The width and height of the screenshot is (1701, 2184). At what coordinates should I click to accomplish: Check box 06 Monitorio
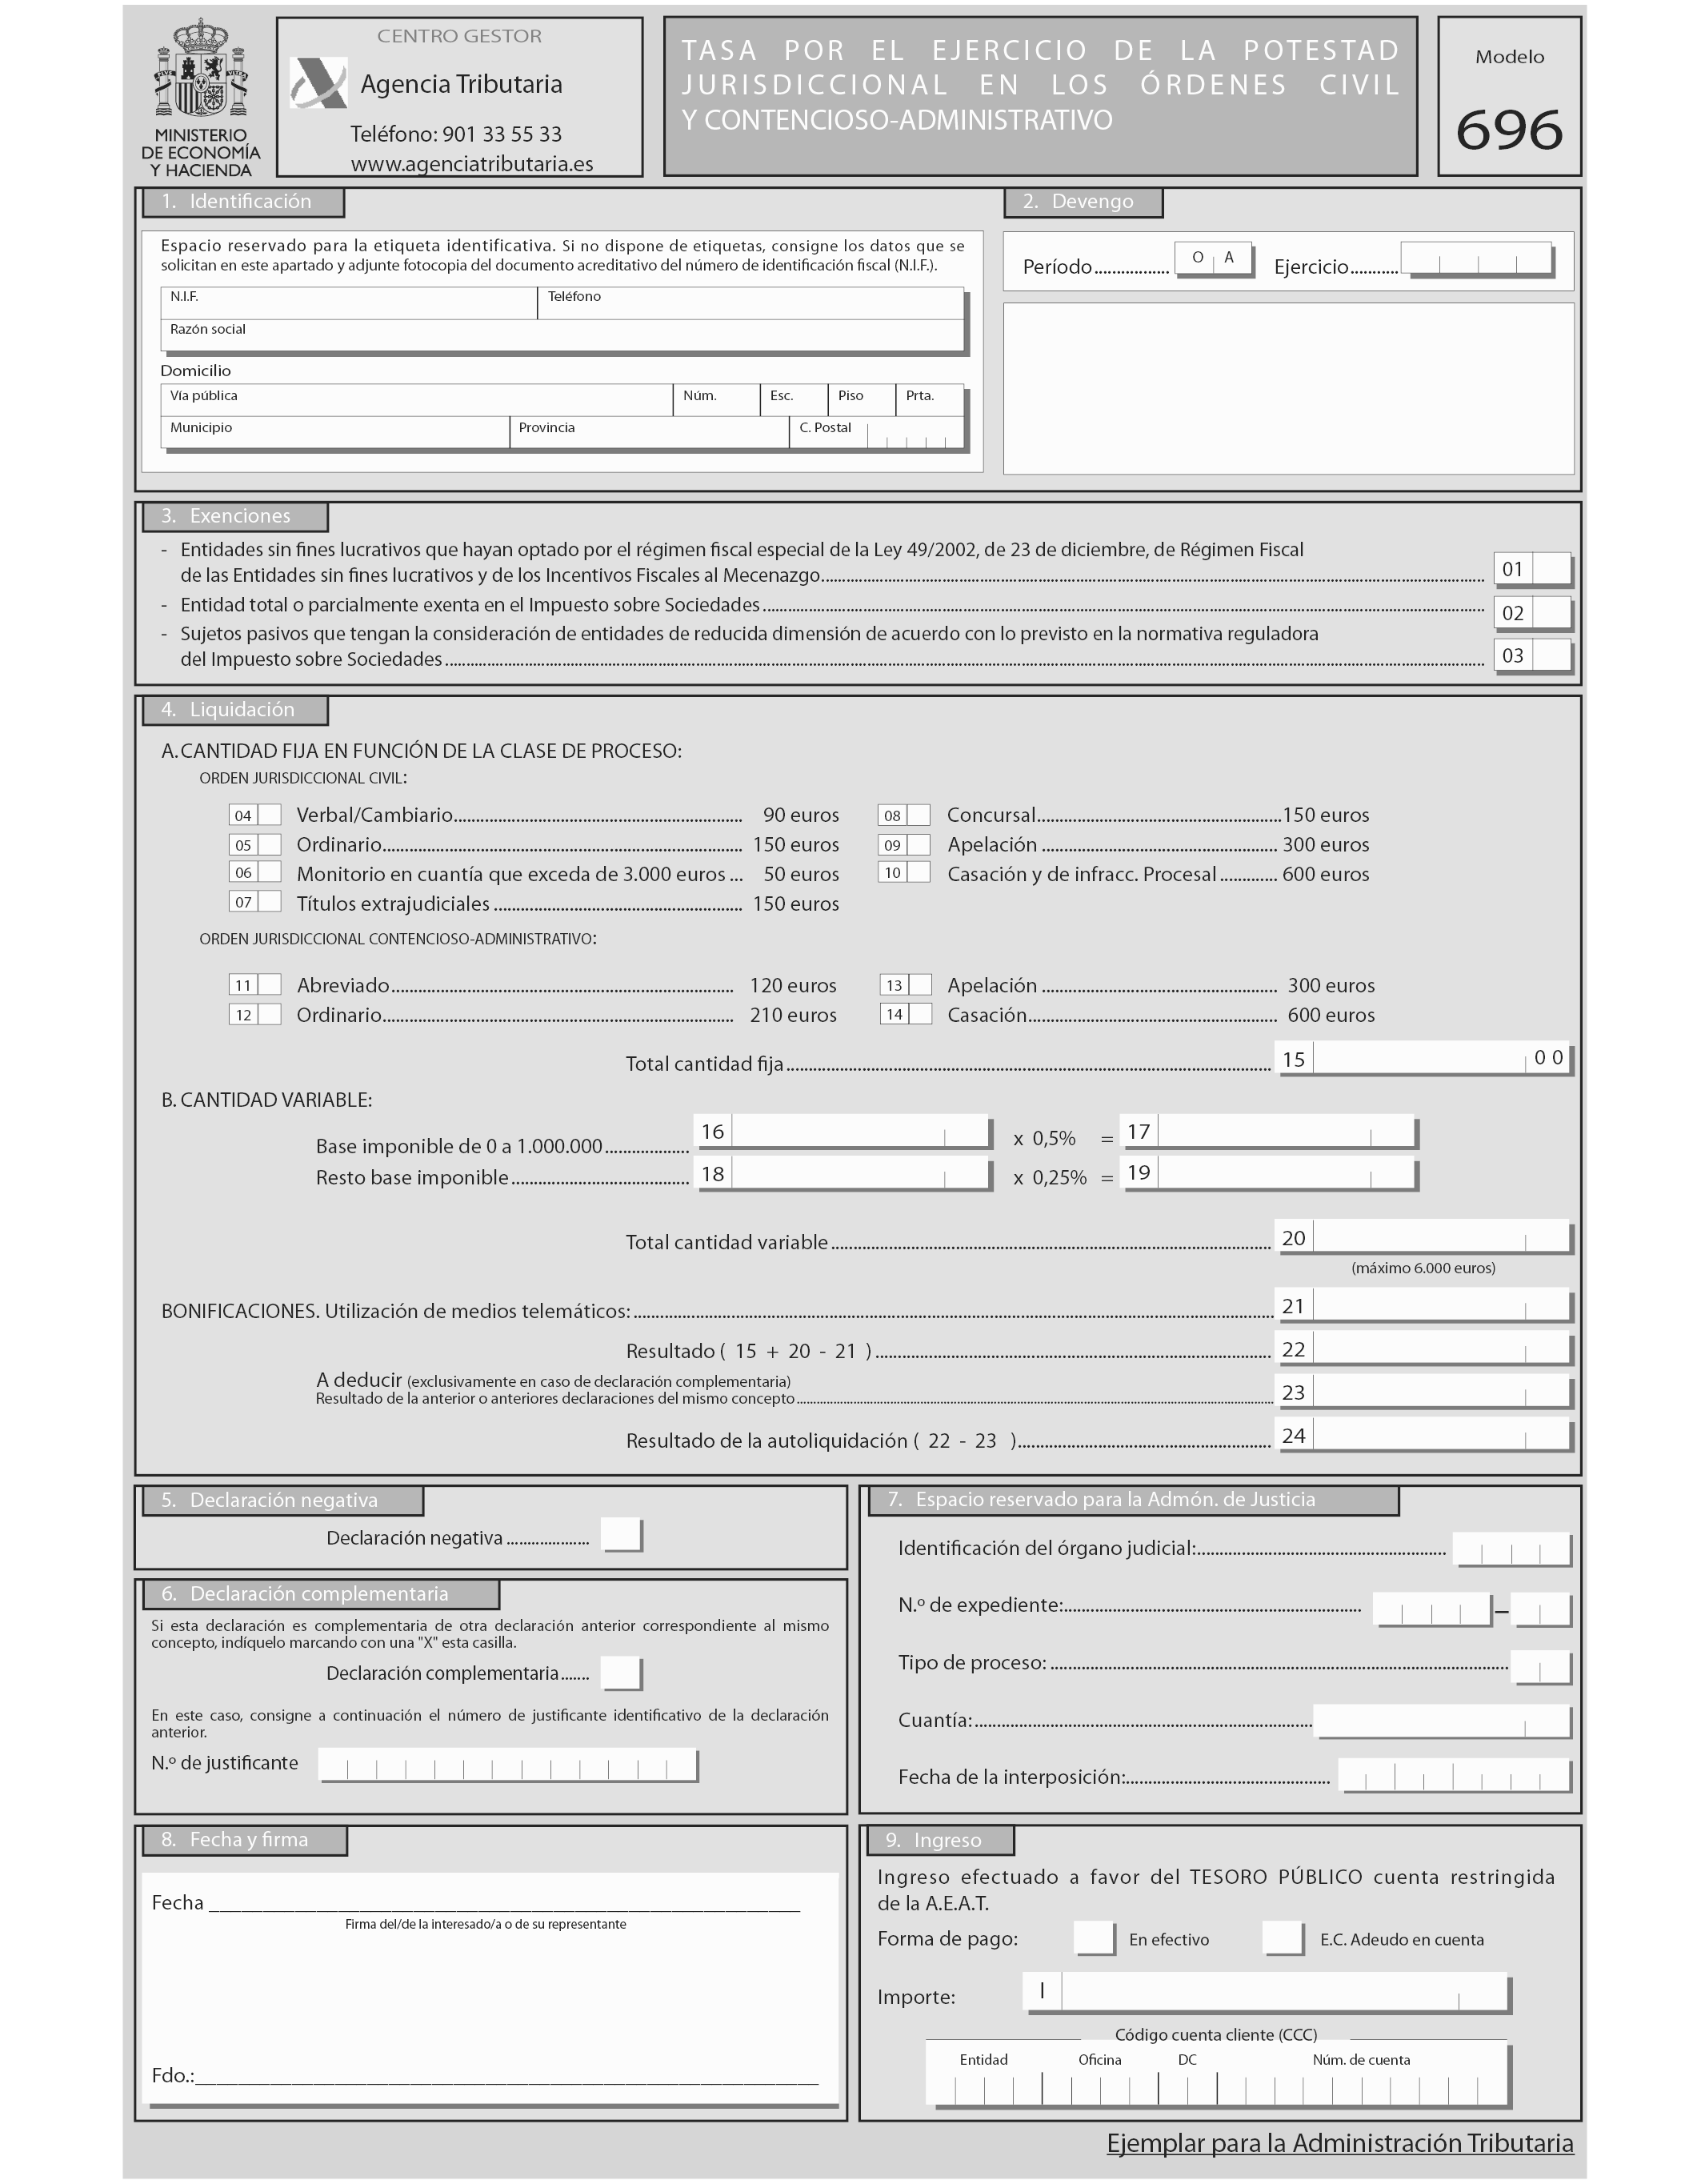click(269, 872)
